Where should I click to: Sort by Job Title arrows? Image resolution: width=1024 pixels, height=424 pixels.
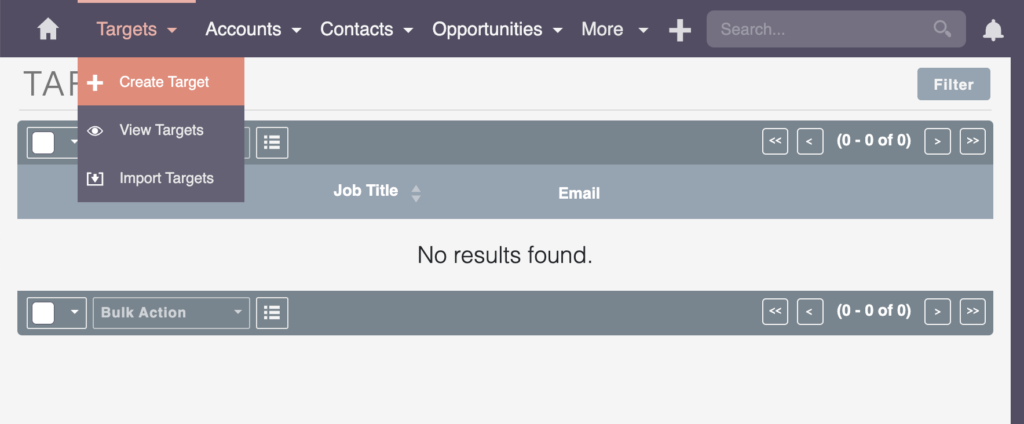click(x=415, y=193)
